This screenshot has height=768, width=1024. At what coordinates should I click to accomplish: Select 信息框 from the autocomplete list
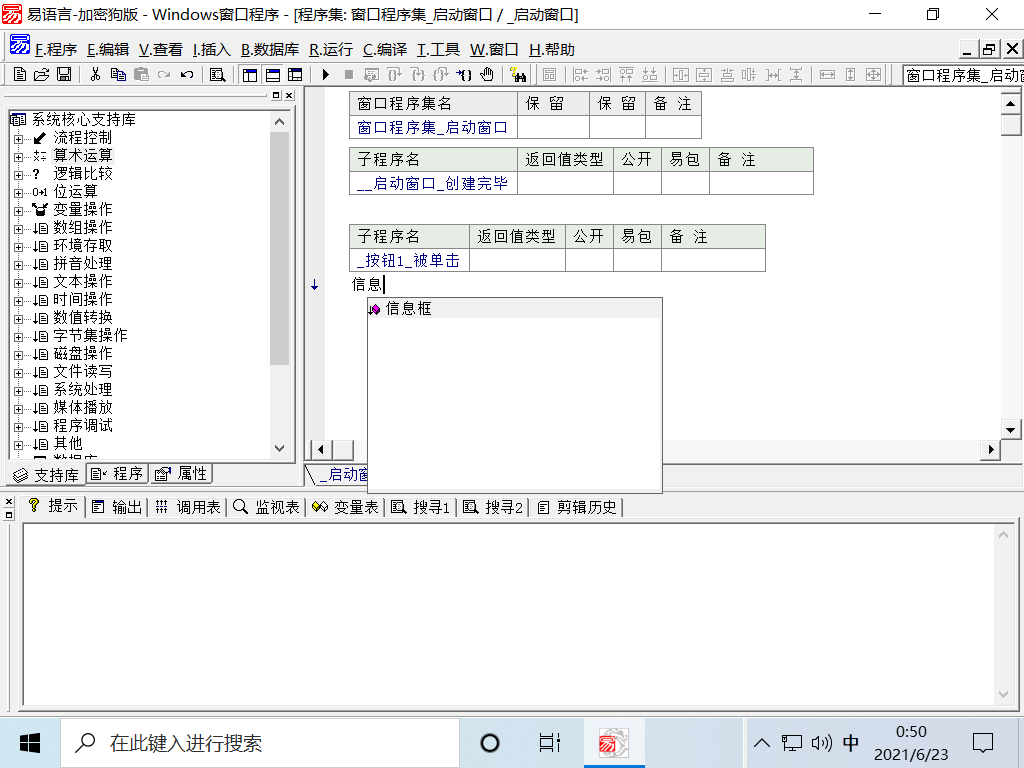pos(515,308)
